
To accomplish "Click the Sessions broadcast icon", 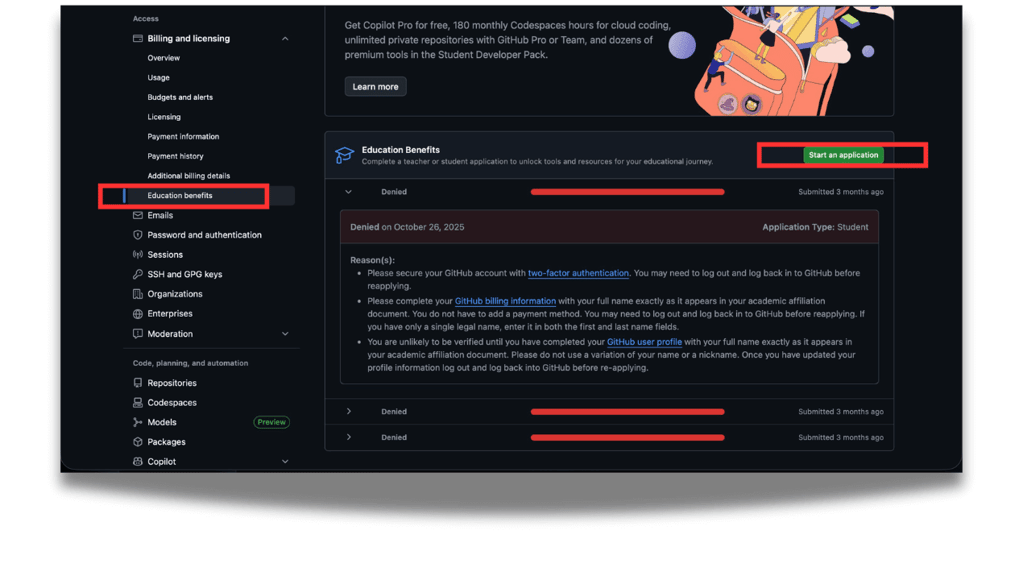I will point(138,254).
